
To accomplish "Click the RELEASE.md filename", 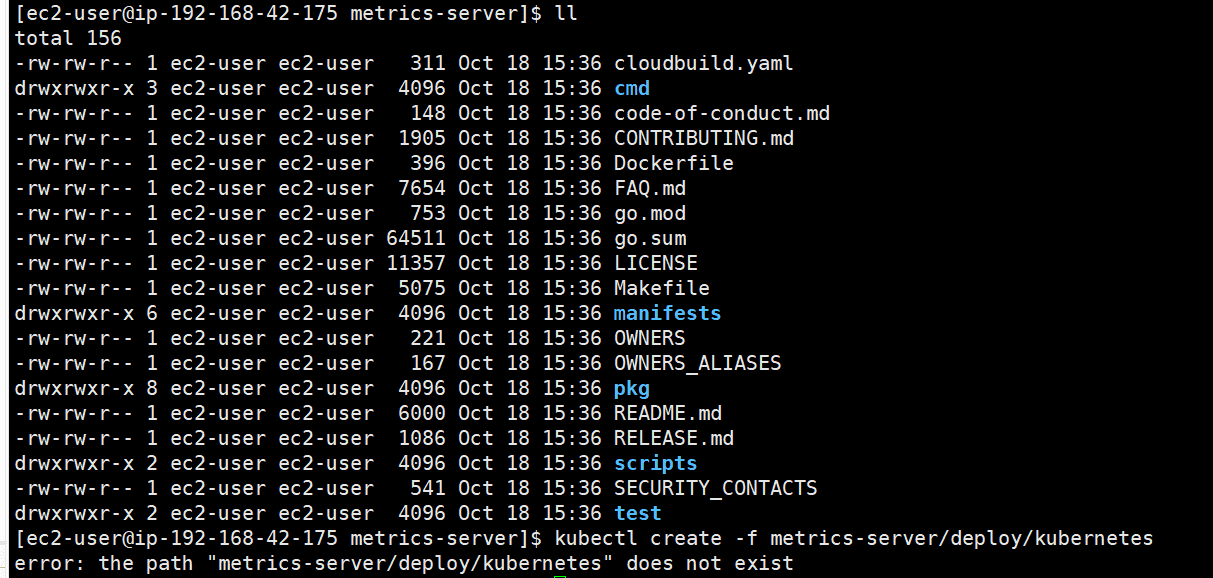I will [673, 438].
